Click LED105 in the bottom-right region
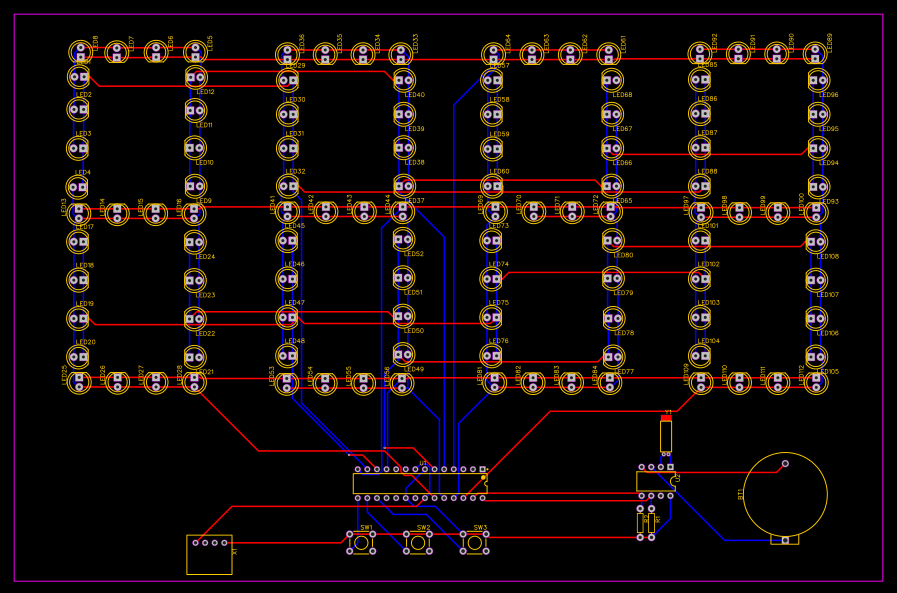897x593 pixels. tap(816, 382)
